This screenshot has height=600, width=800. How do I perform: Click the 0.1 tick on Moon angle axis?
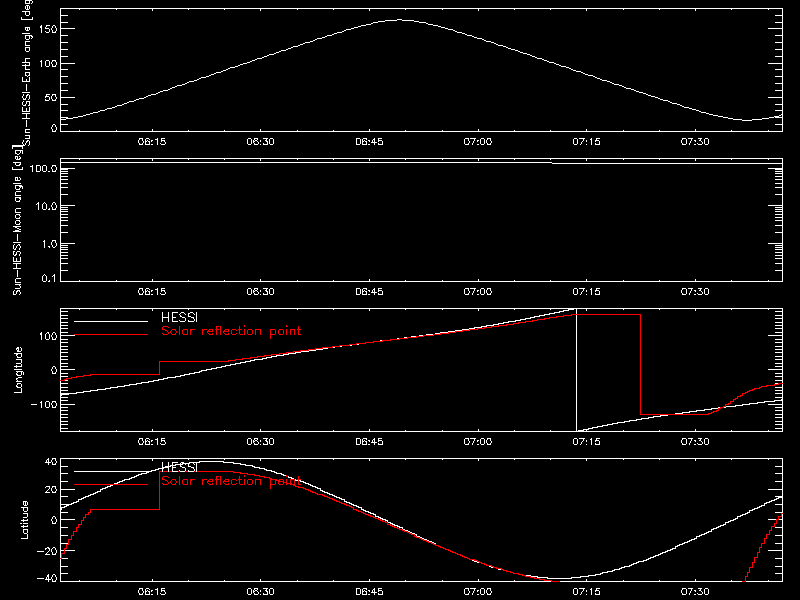[x=49, y=278]
